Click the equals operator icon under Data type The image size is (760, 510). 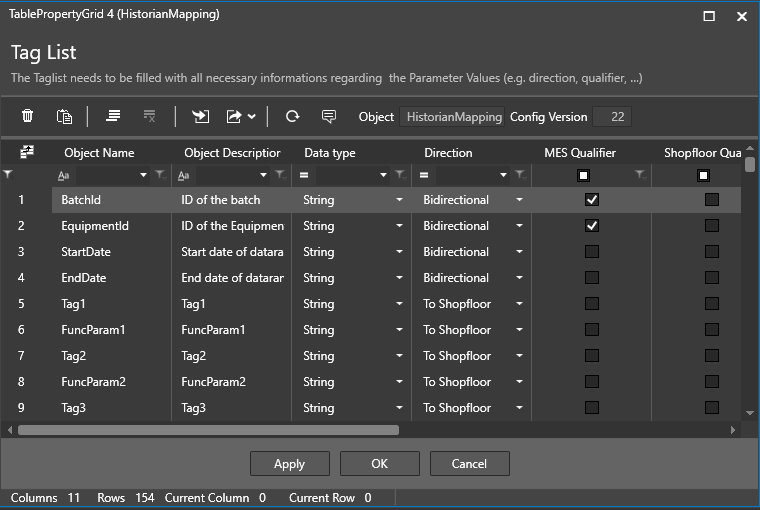click(x=304, y=175)
